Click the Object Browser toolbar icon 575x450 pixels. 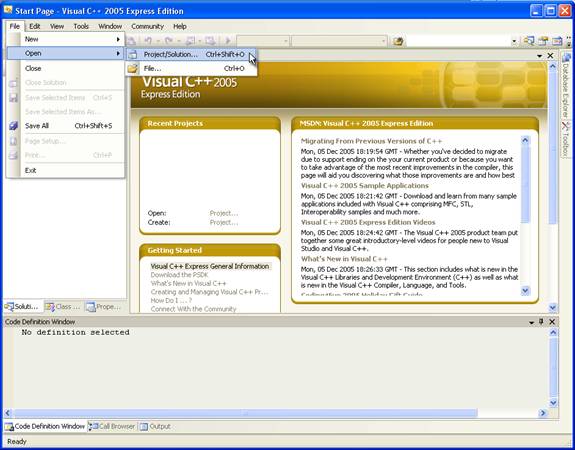(557, 41)
